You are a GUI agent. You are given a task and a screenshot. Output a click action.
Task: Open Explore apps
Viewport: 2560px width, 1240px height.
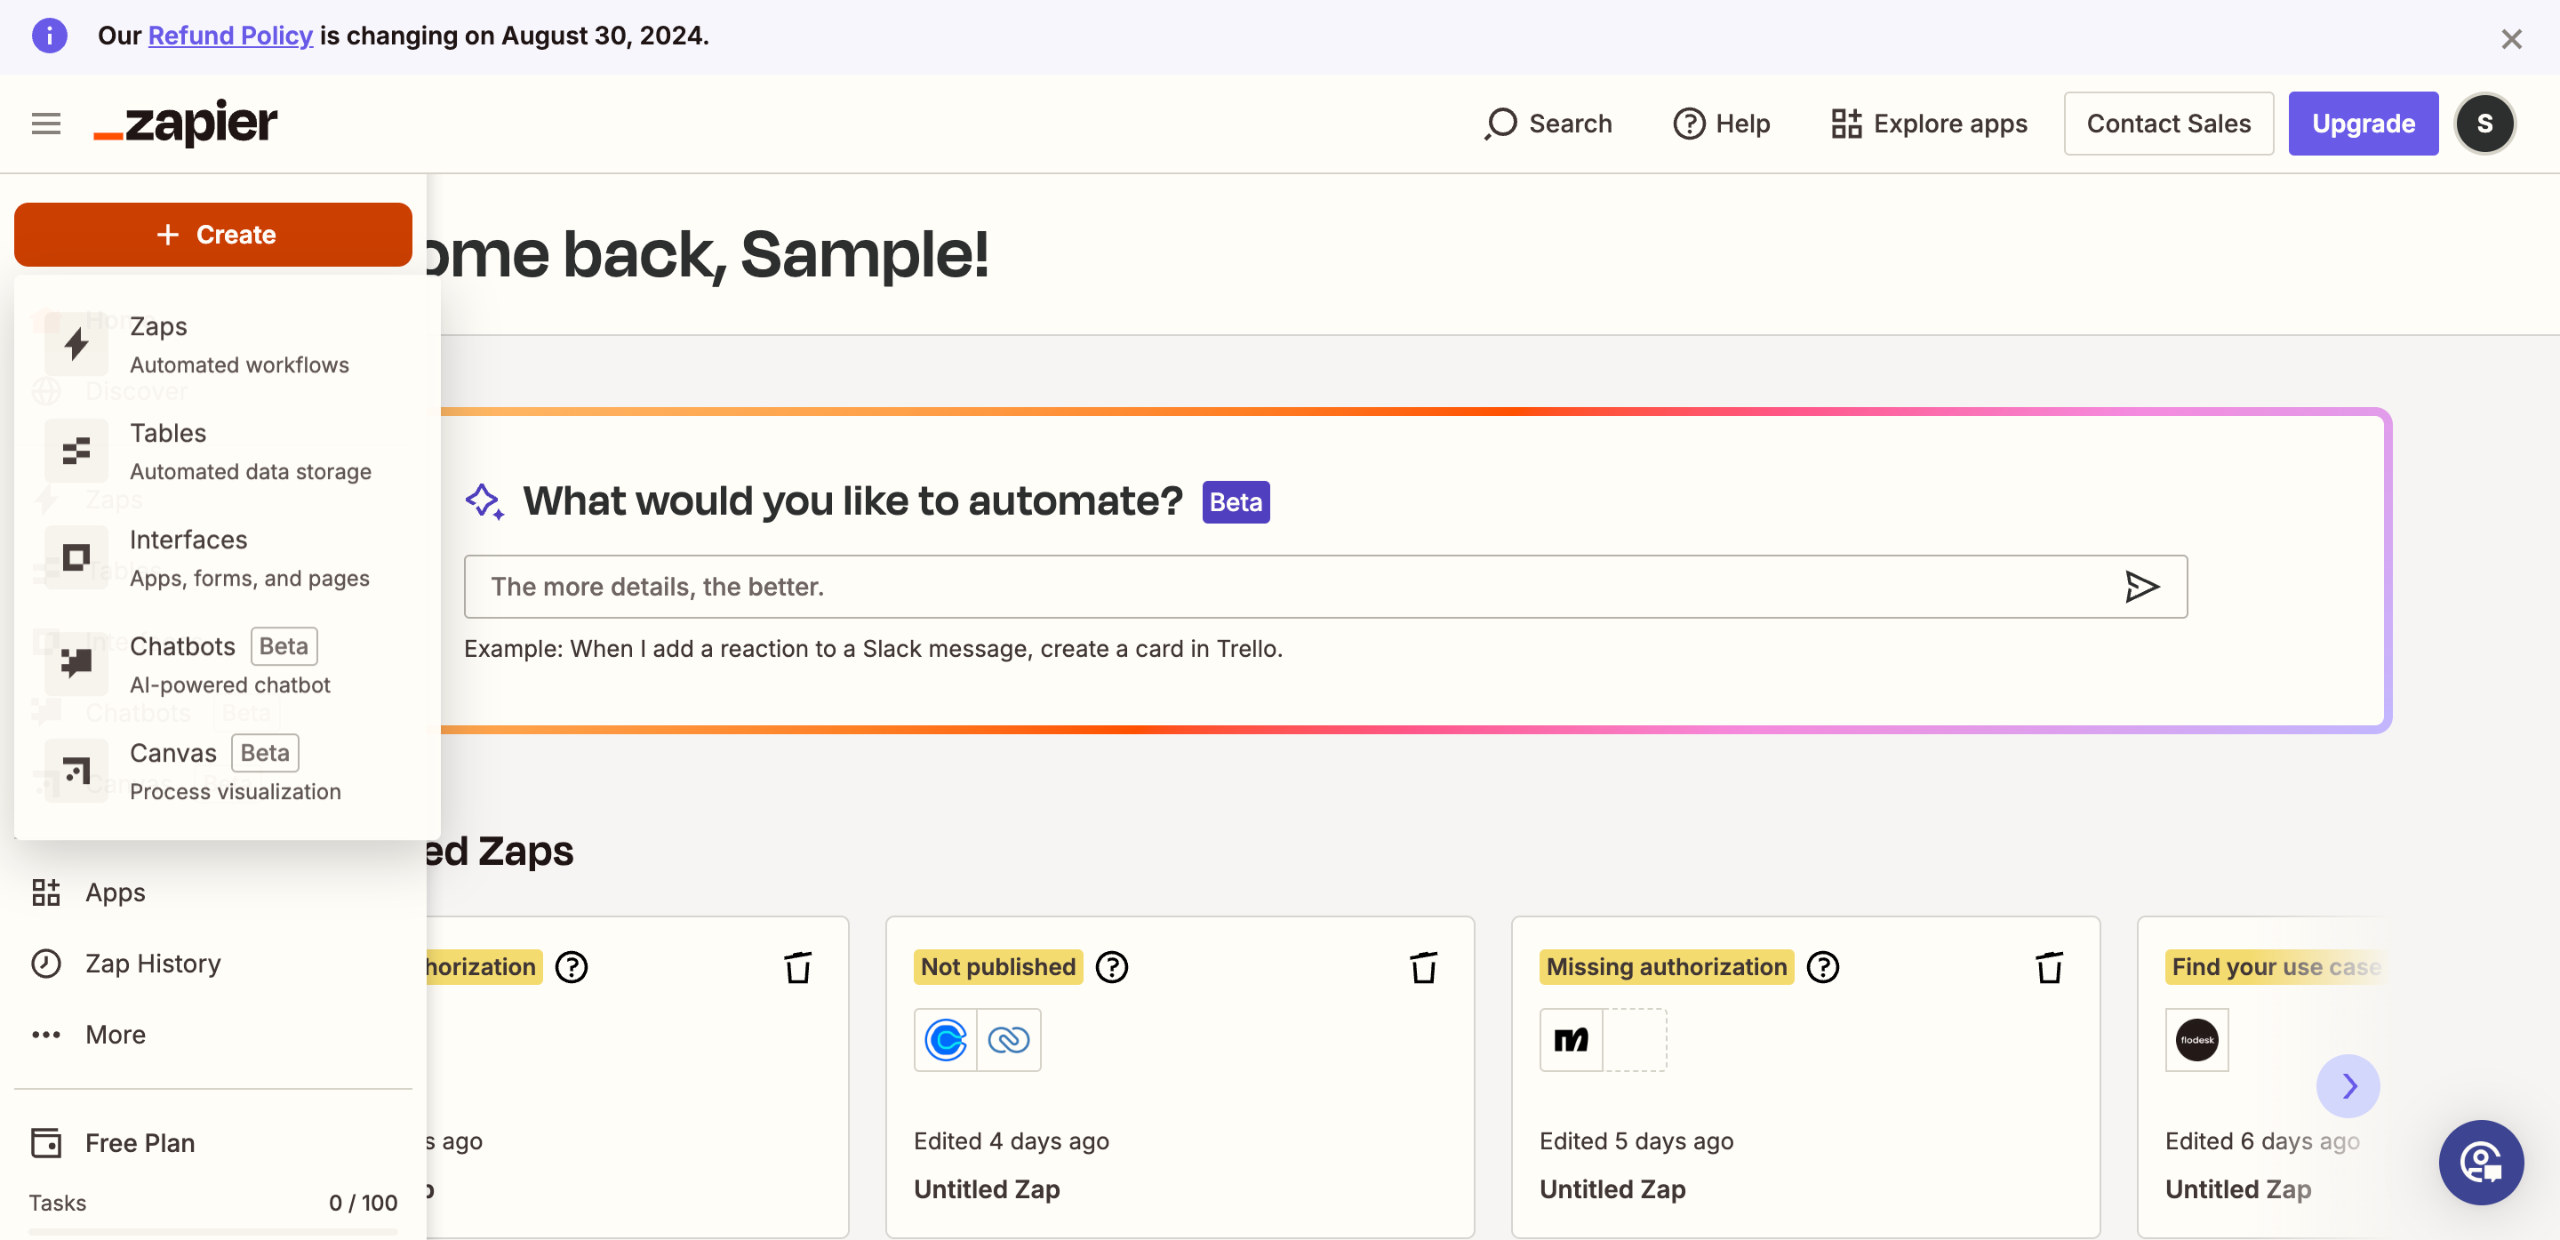point(1929,123)
